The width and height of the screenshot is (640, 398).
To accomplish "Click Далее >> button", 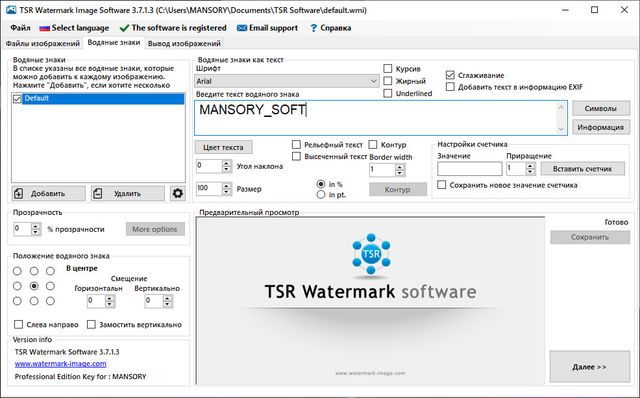I will pos(589,367).
